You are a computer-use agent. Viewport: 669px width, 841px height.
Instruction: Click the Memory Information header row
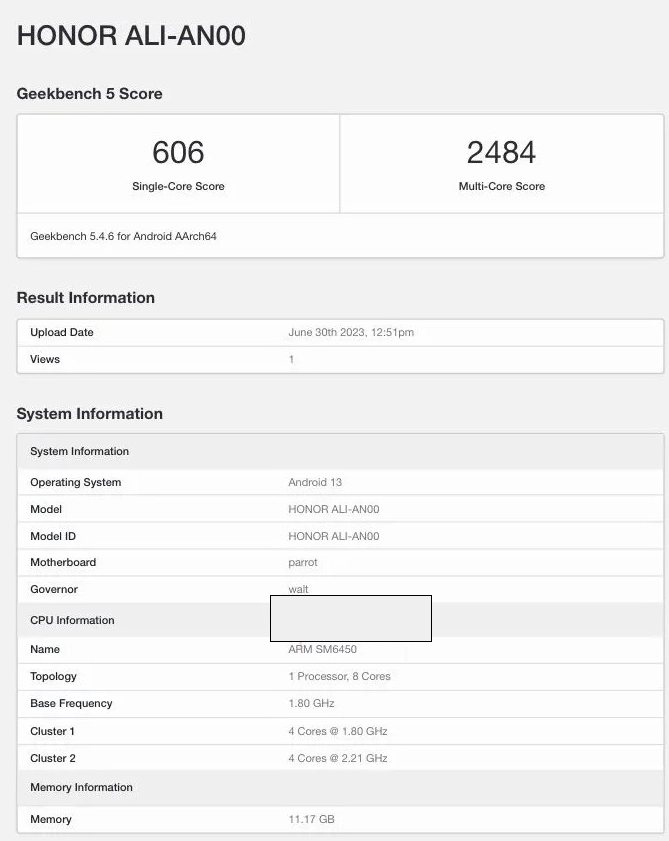coord(341,787)
